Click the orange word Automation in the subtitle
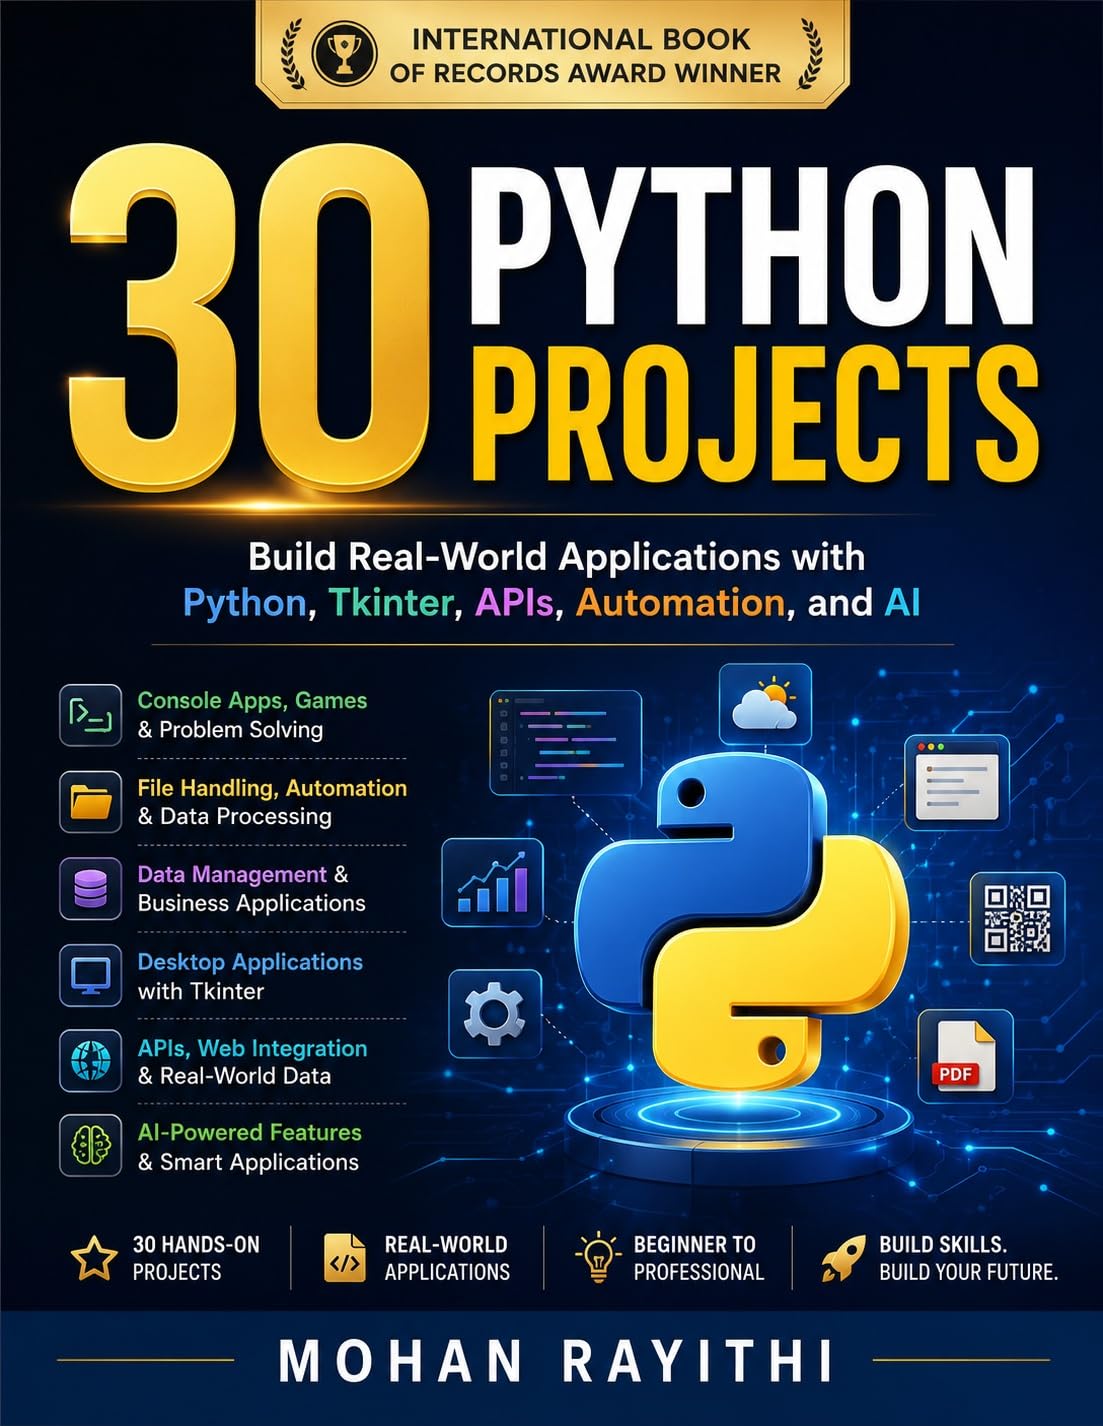The width and height of the screenshot is (1103, 1426). coord(680,603)
